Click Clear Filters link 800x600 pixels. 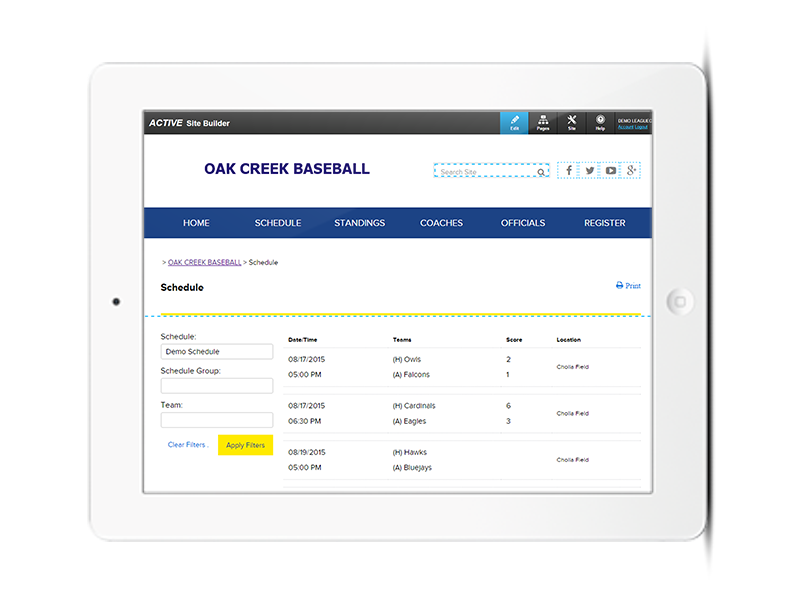point(187,445)
